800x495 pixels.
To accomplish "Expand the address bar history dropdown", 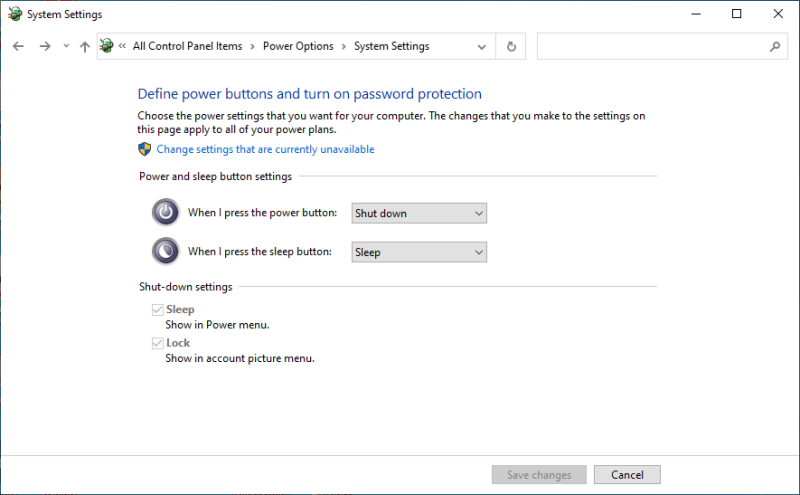I will (x=482, y=47).
